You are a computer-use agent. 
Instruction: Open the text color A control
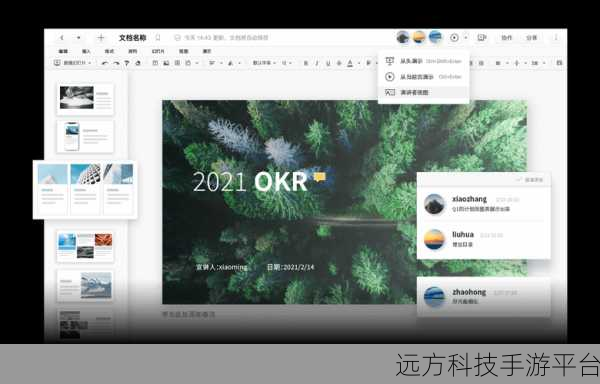[x=350, y=63]
